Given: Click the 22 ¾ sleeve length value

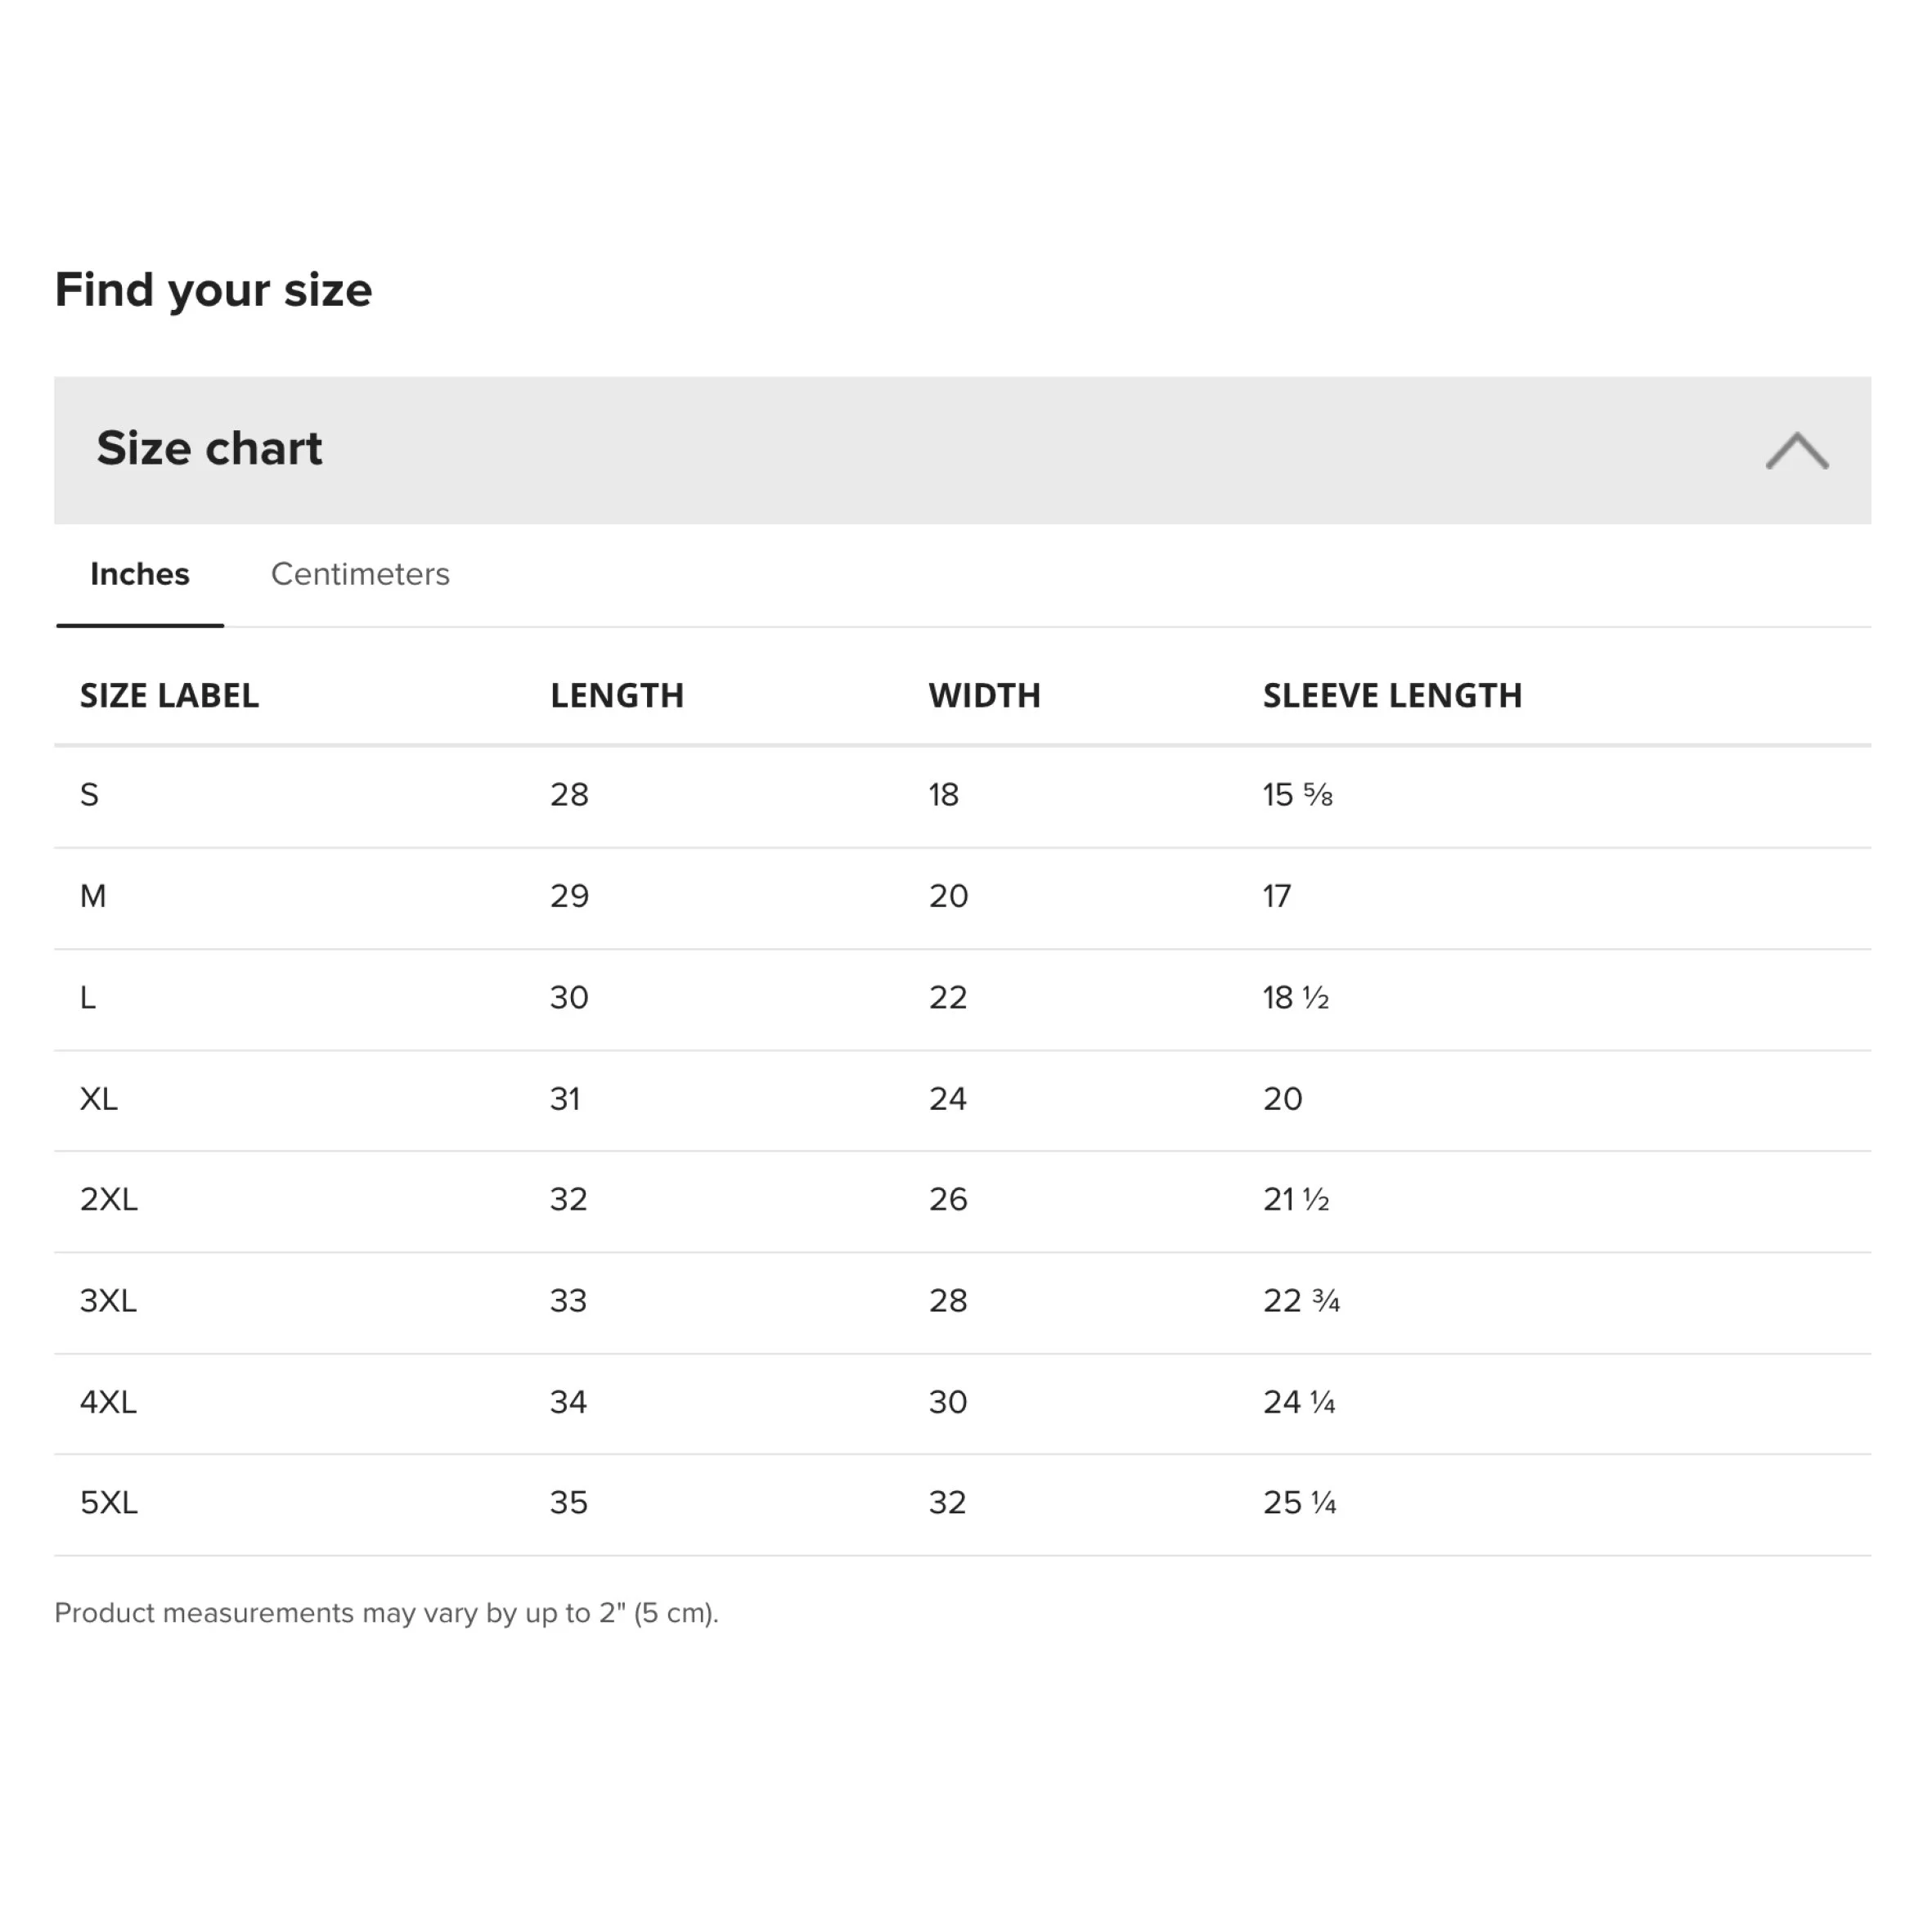Looking at the screenshot, I should coord(1301,1301).
